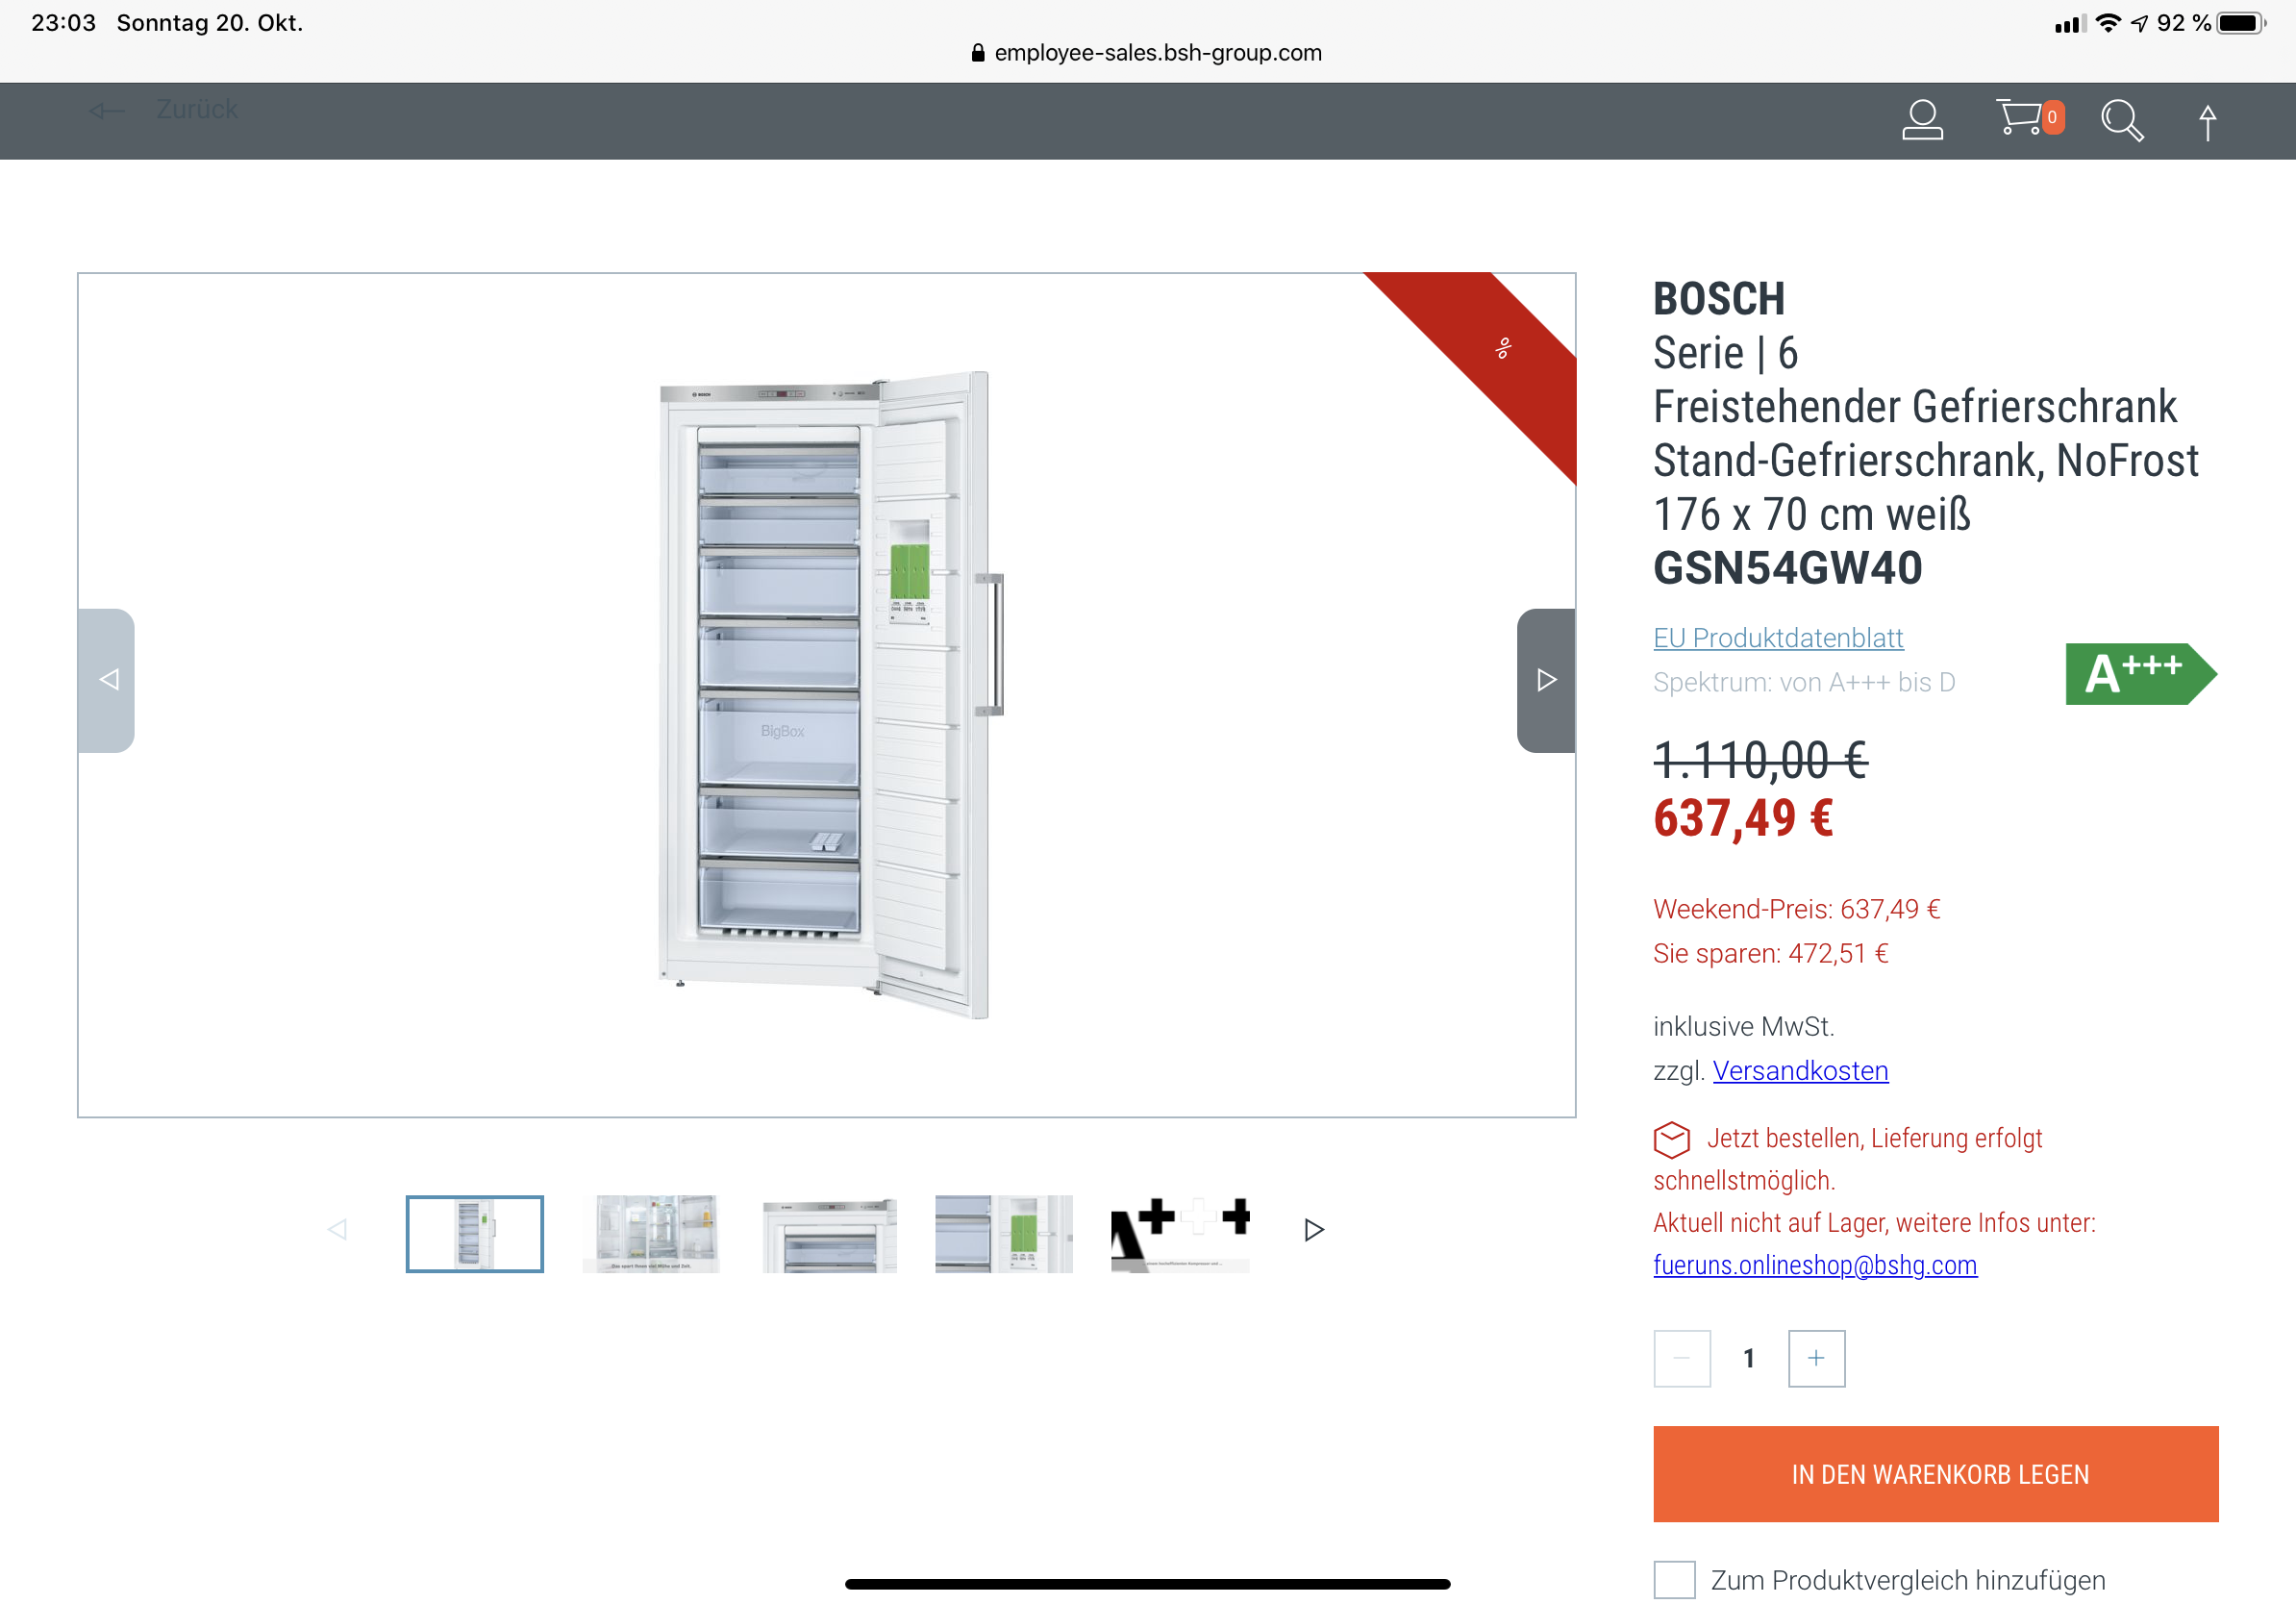Open the shopping cart icon
Viewport: 2296px width, 1604px height.
tap(2028, 118)
